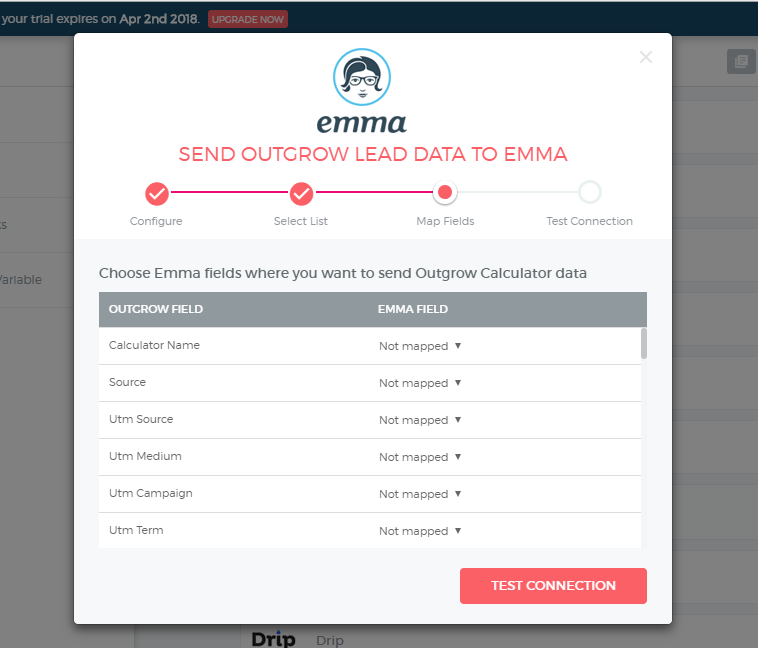This screenshot has height=648, width=758.
Task: Click the emma wordmark text
Action: (x=362, y=124)
